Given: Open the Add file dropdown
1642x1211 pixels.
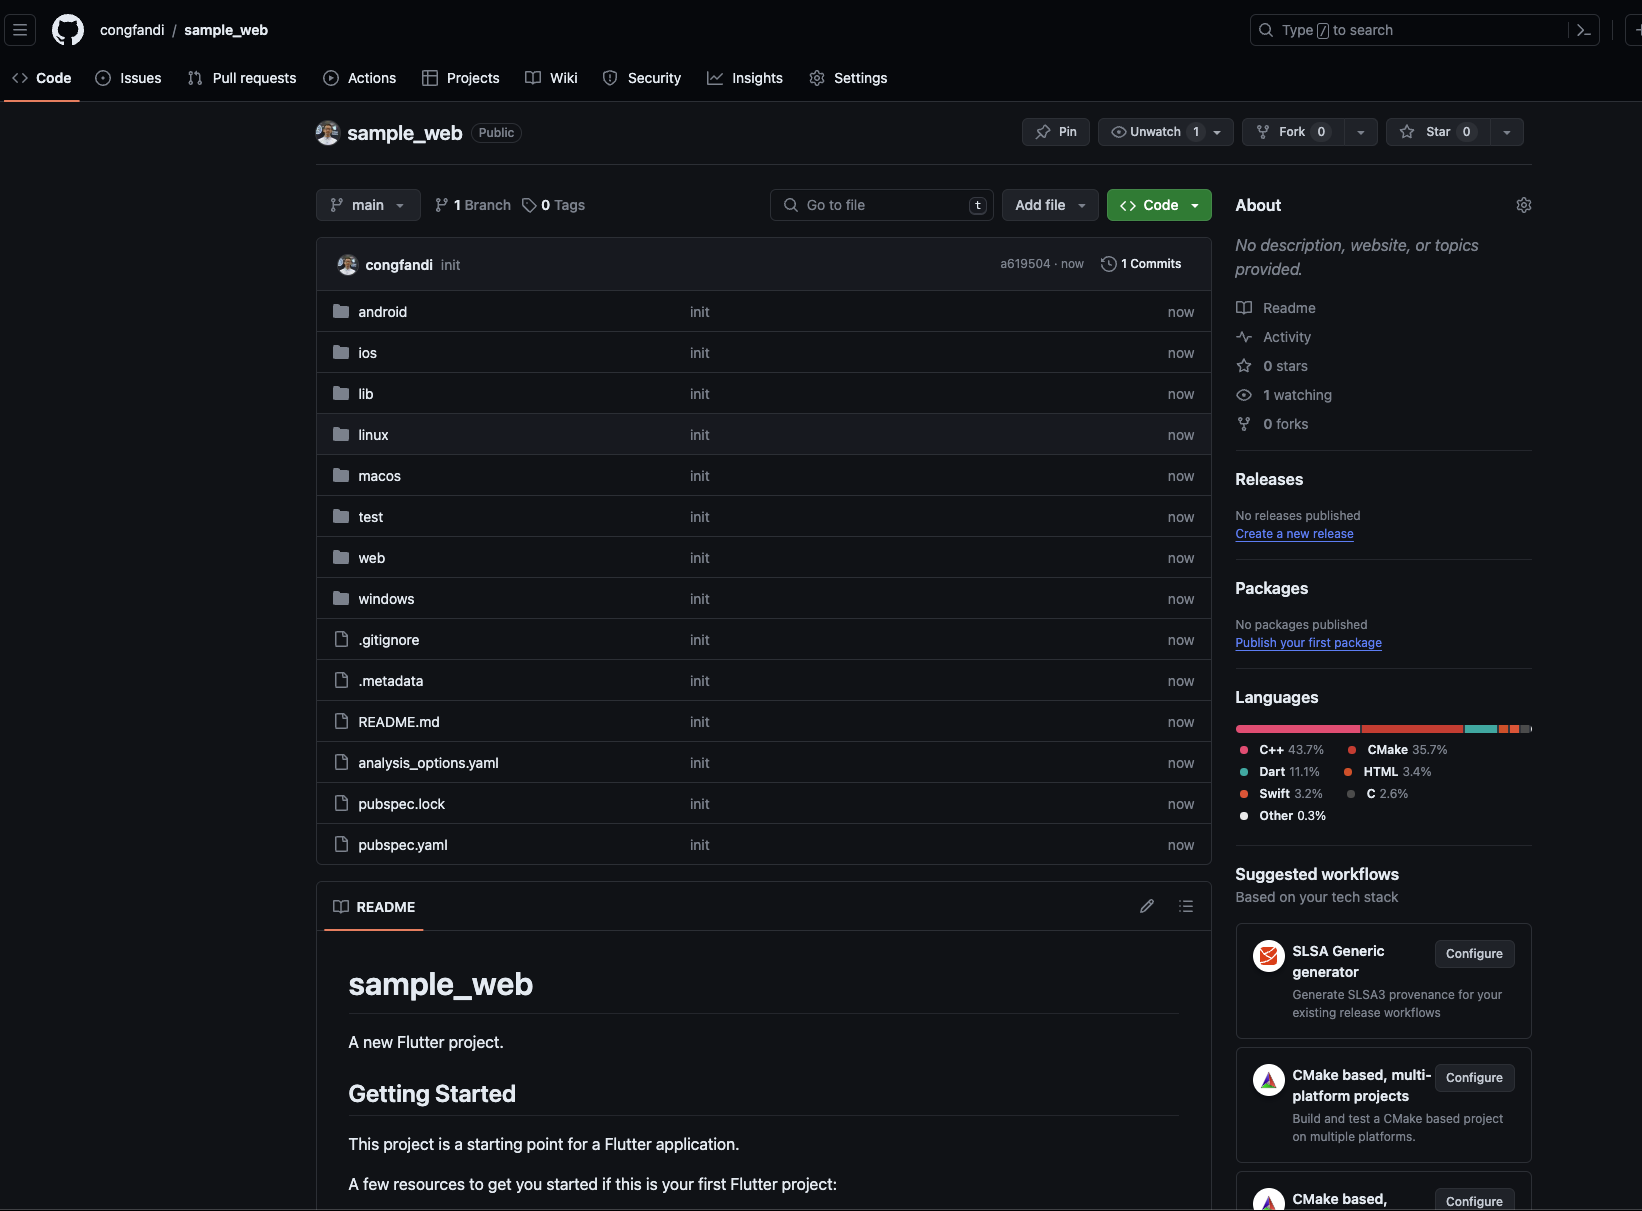Looking at the screenshot, I should tap(1050, 205).
